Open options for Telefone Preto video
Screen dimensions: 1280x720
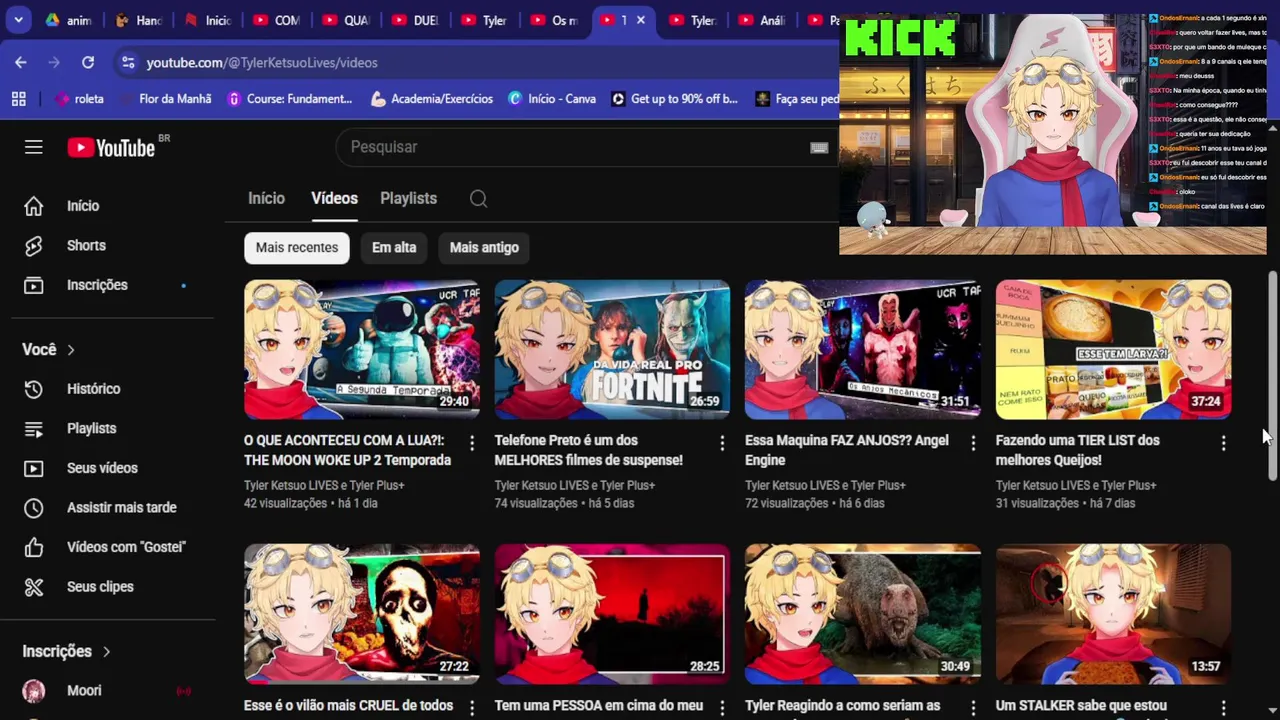(722, 443)
